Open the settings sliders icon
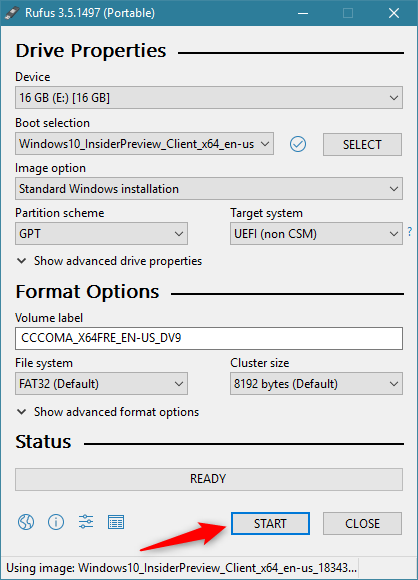The height and width of the screenshot is (580, 418). click(x=86, y=522)
